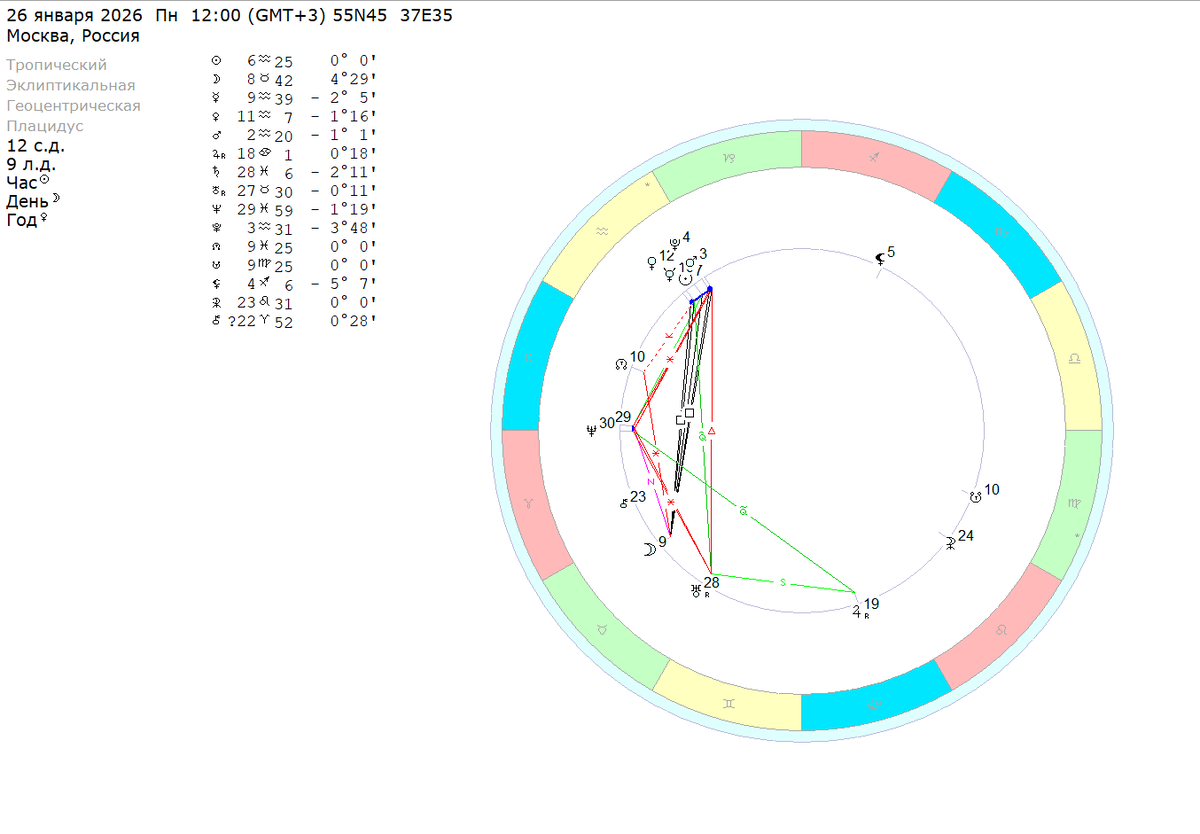Click the 'Плацидус' house system label
This screenshot has height=834, width=1200.
45,126
